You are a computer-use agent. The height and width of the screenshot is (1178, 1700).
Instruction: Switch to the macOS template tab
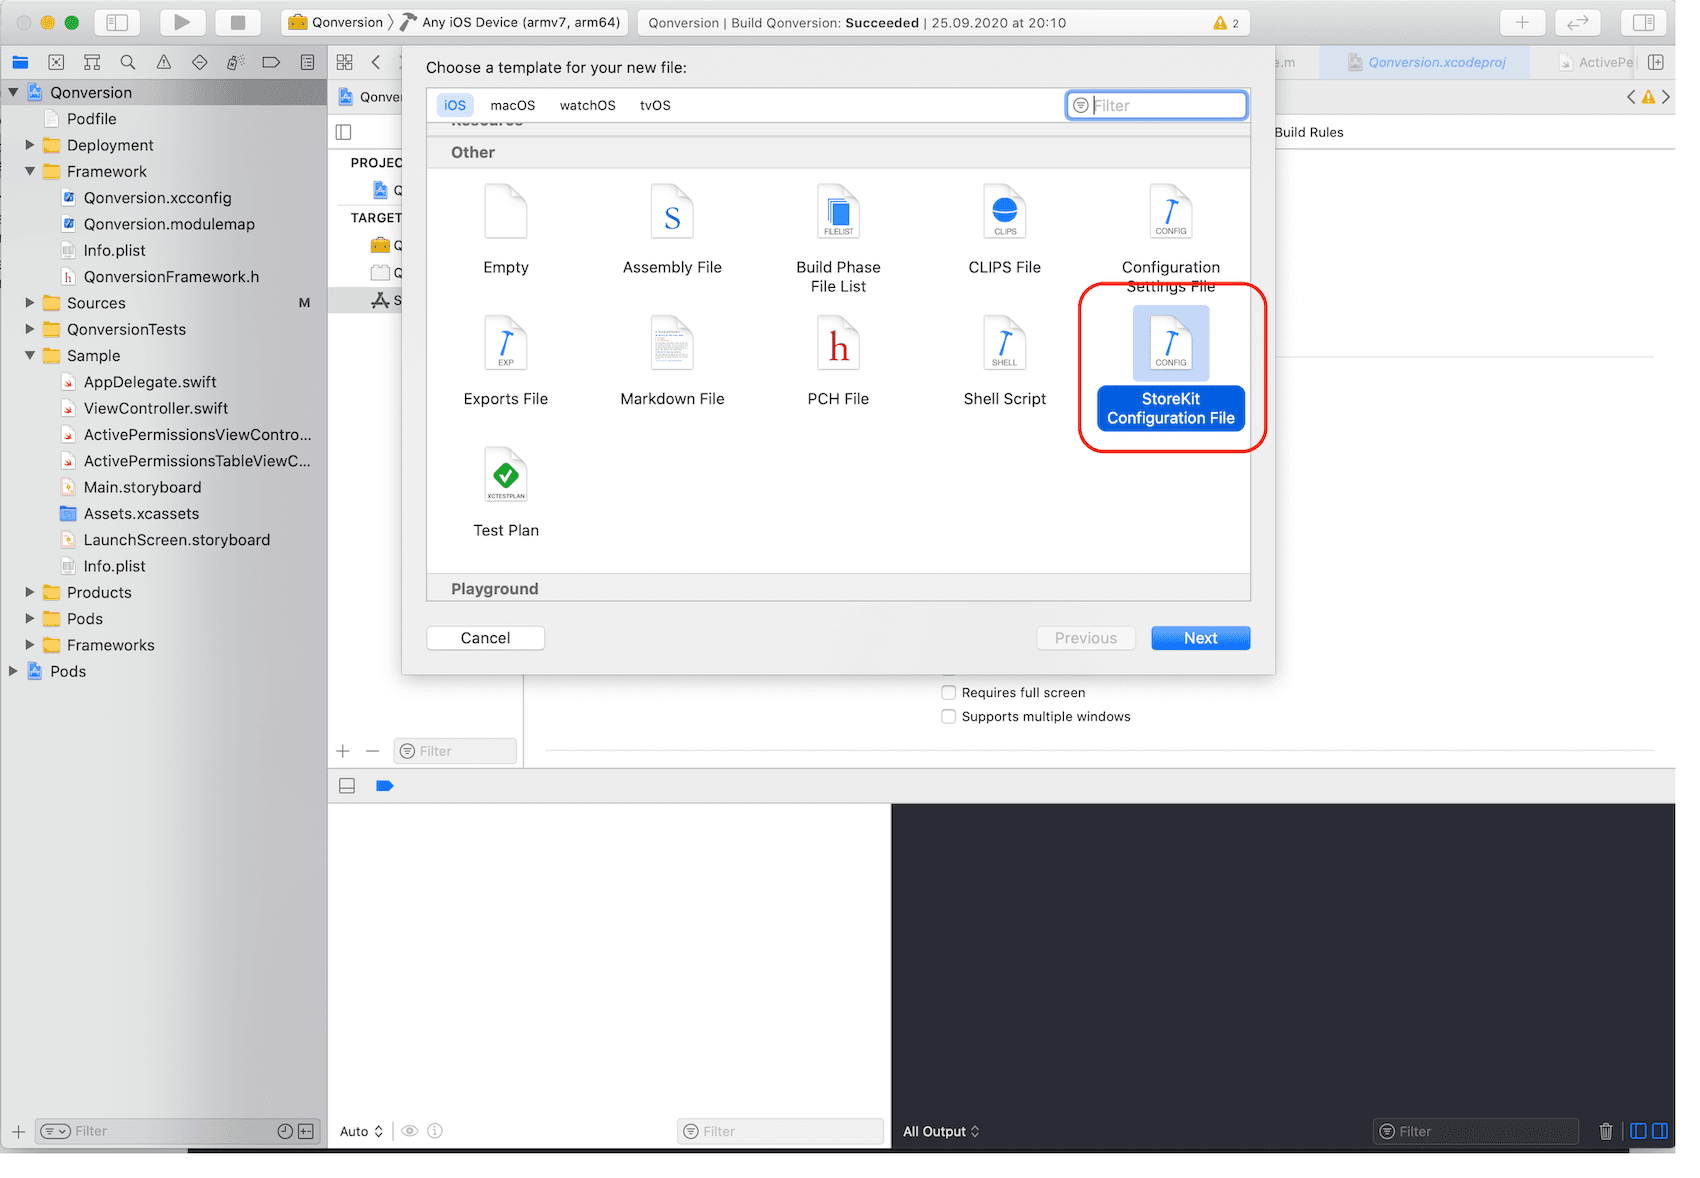[512, 105]
